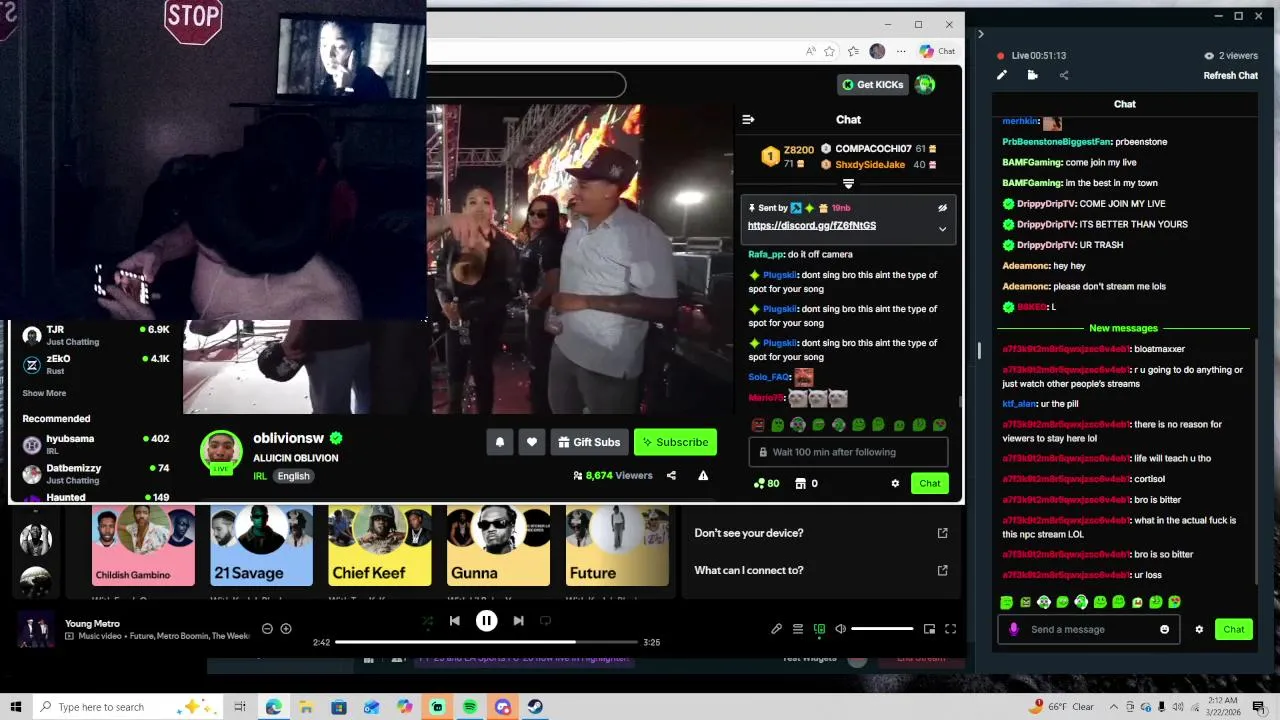Collapse the side panel arrow in streaming app
The height and width of the screenshot is (720, 1280).
click(x=980, y=34)
